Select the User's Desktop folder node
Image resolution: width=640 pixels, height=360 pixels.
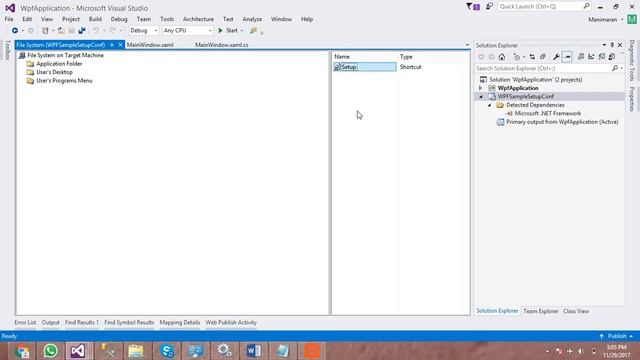click(54, 72)
